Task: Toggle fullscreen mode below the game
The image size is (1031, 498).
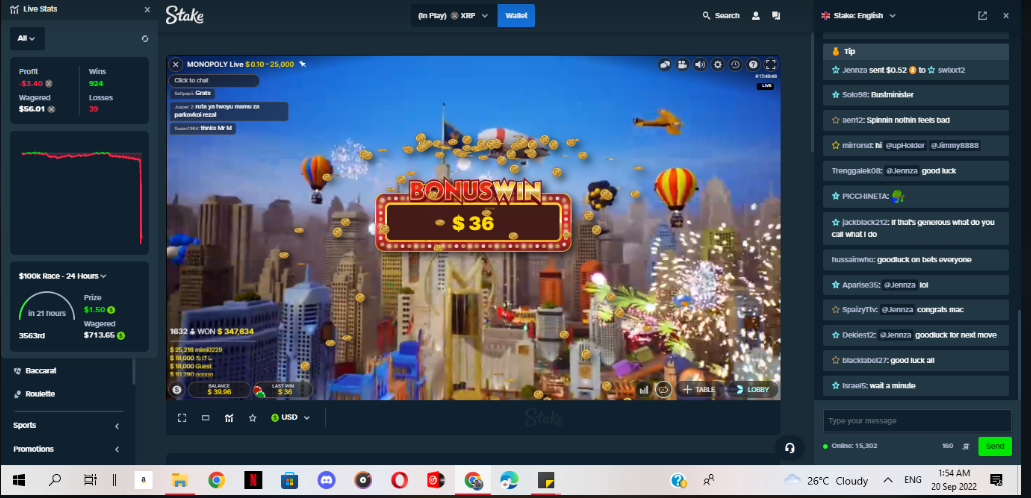Action: pos(182,418)
